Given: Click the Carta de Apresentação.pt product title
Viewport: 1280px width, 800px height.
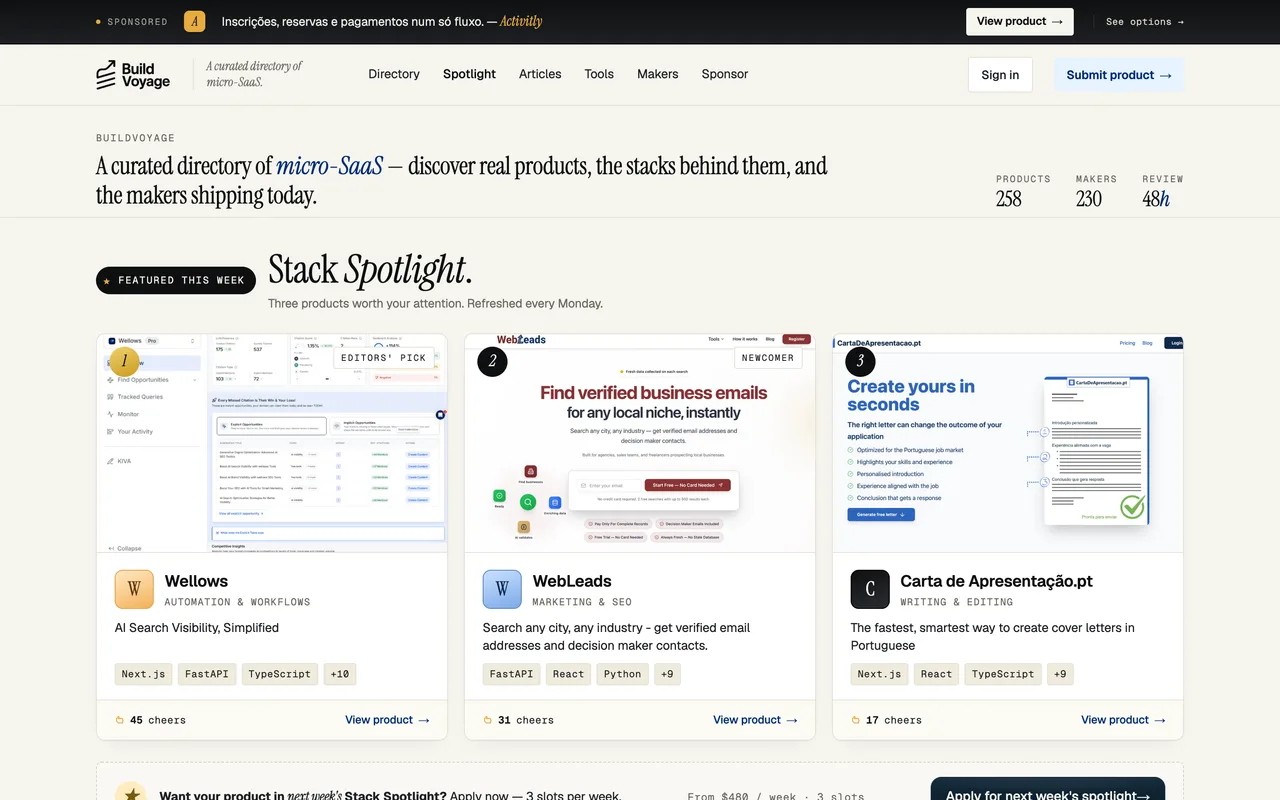Looking at the screenshot, I should [997, 581].
